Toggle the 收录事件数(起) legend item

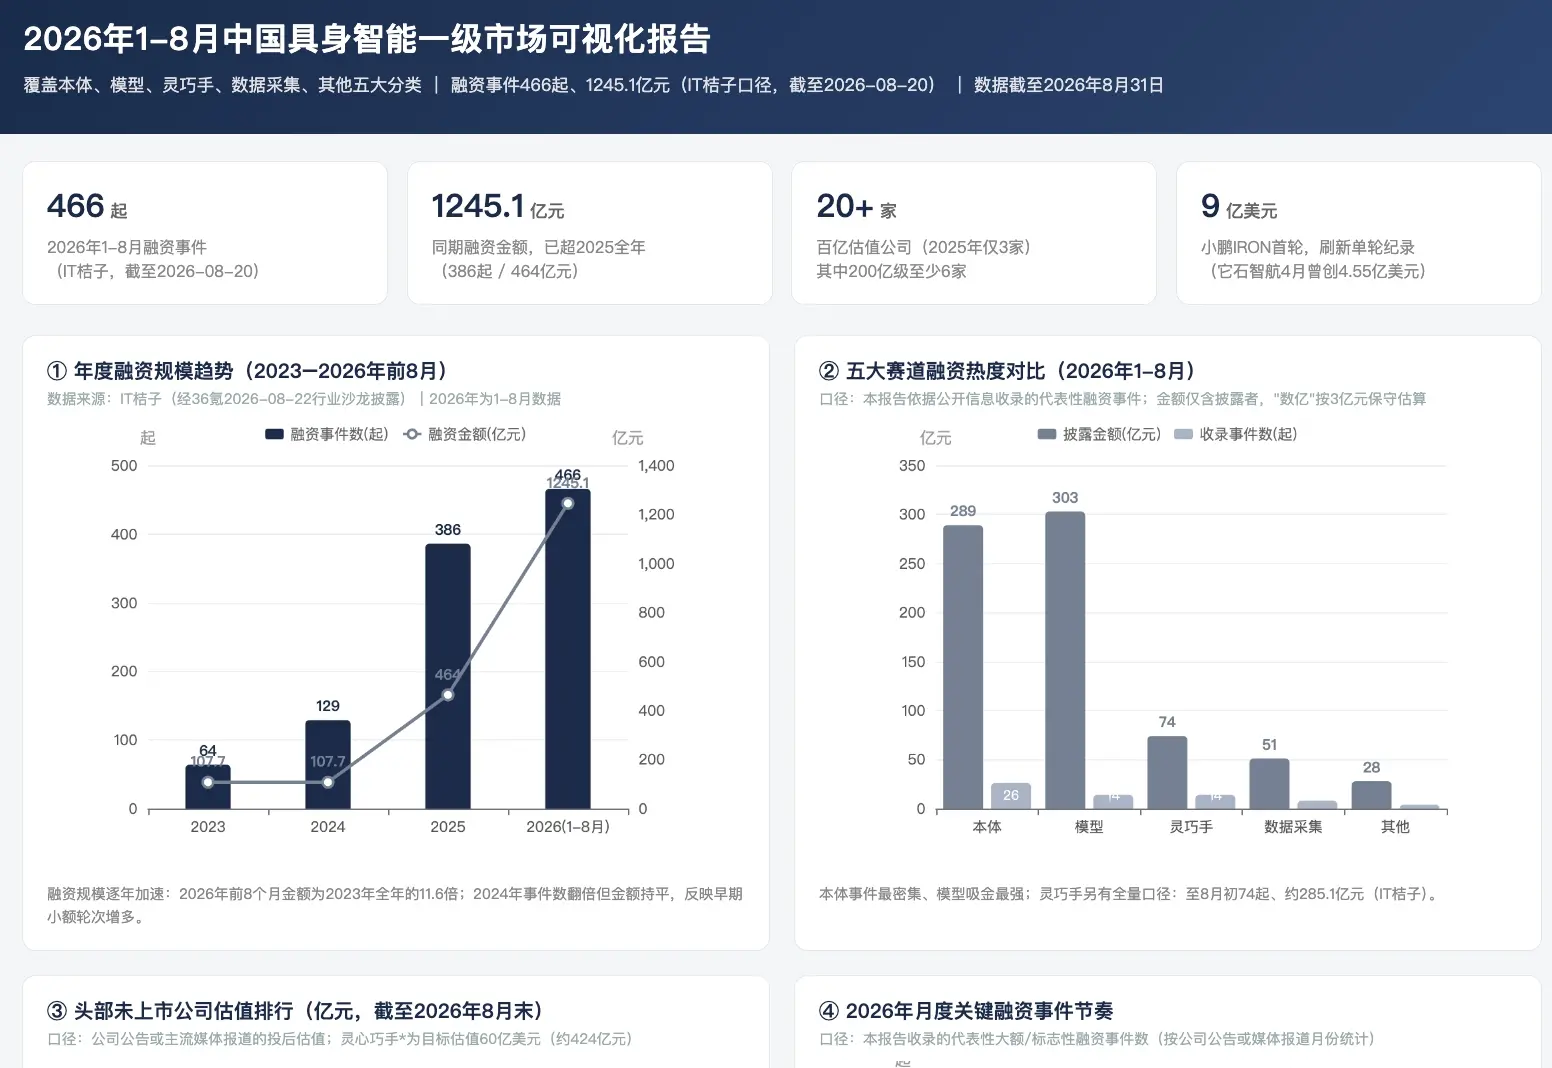(x=1235, y=434)
